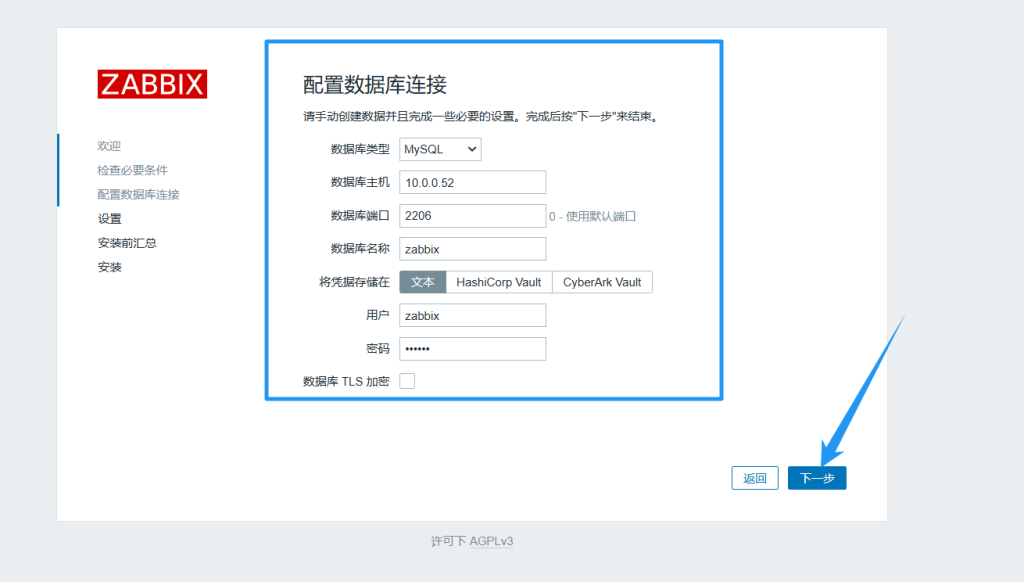Click the ZABBIX logo
The height and width of the screenshot is (582, 1024).
click(x=152, y=83)
